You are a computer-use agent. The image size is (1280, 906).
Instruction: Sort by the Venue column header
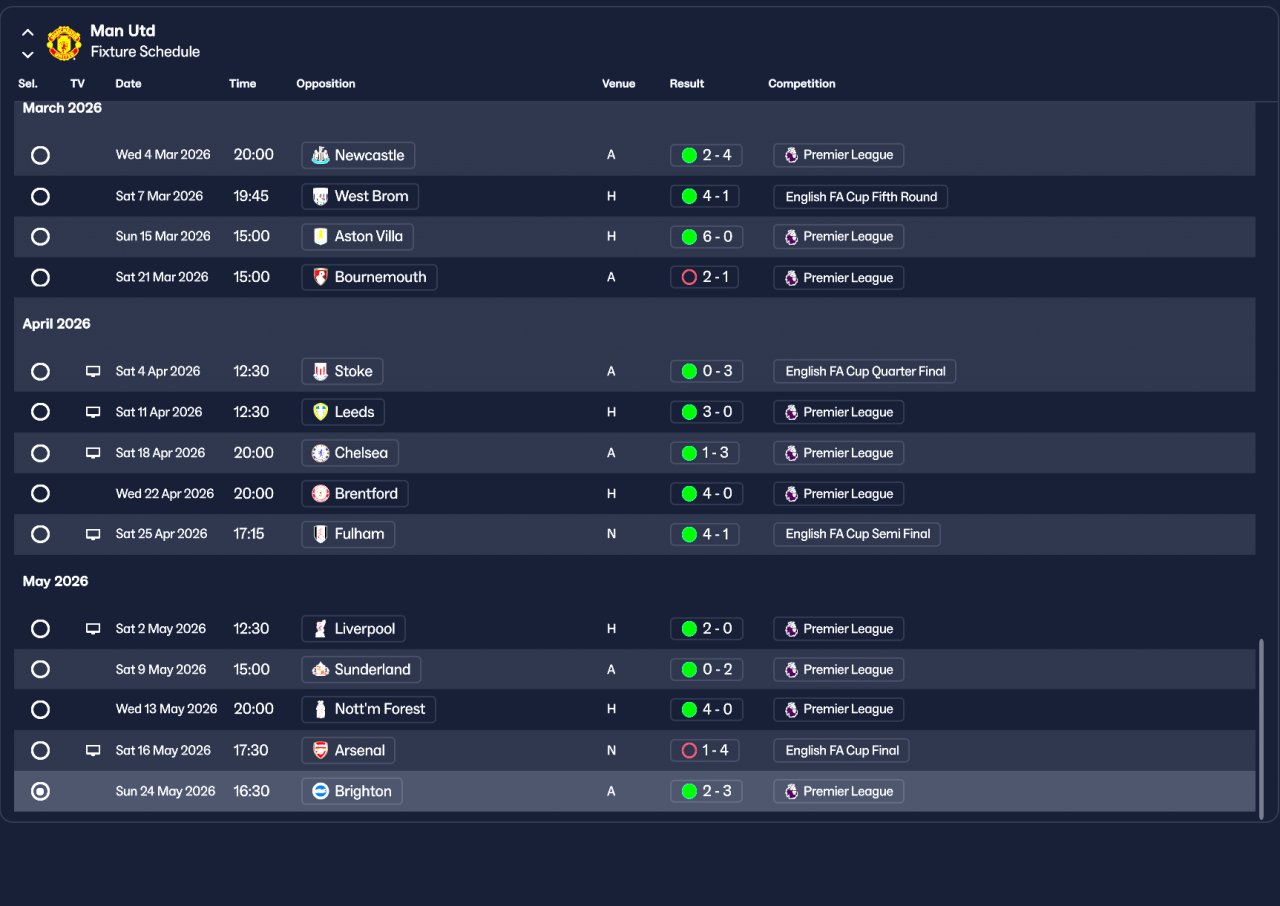[x=619, y=84]
